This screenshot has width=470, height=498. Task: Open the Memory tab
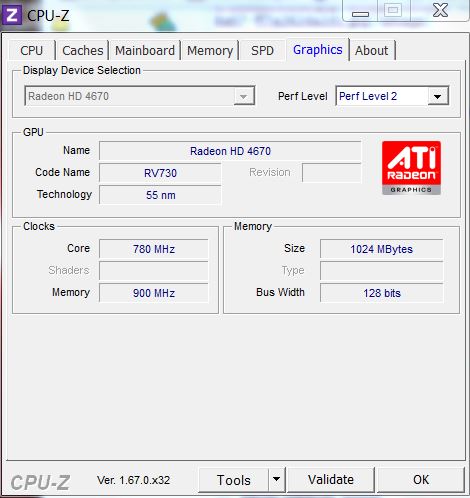click(210, 51)
